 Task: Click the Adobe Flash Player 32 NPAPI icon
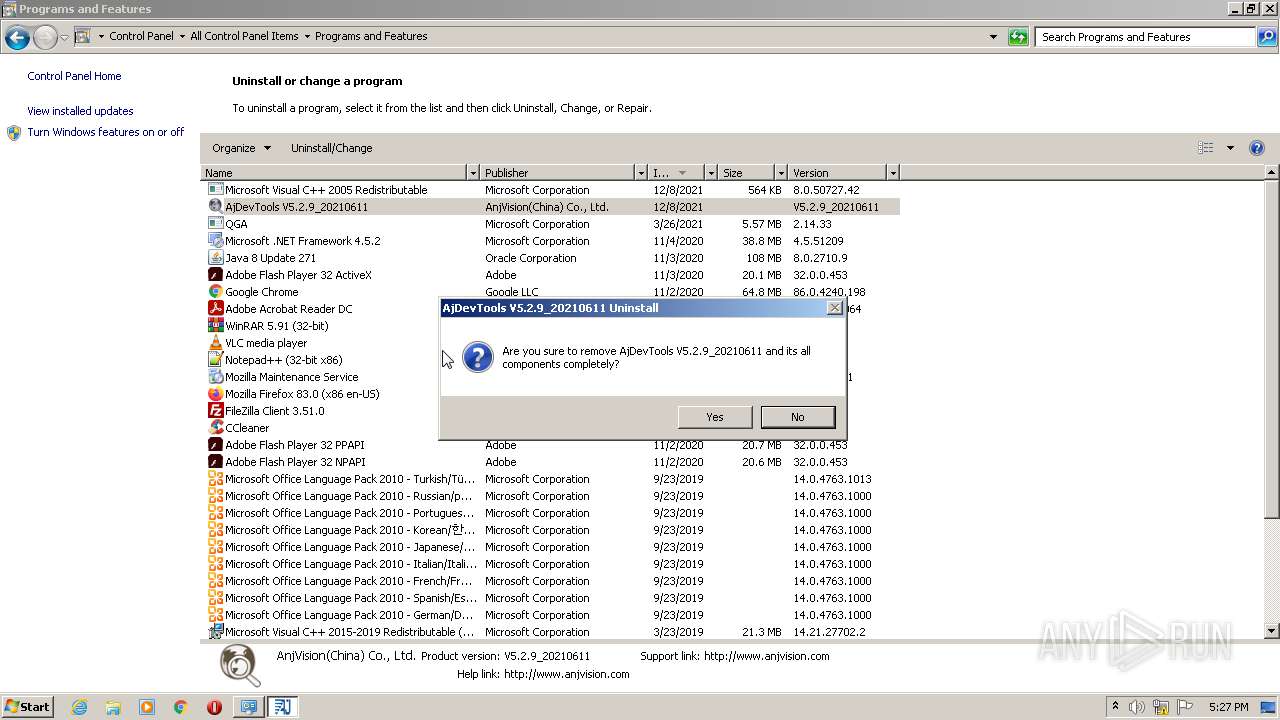[x=215, y=461]
